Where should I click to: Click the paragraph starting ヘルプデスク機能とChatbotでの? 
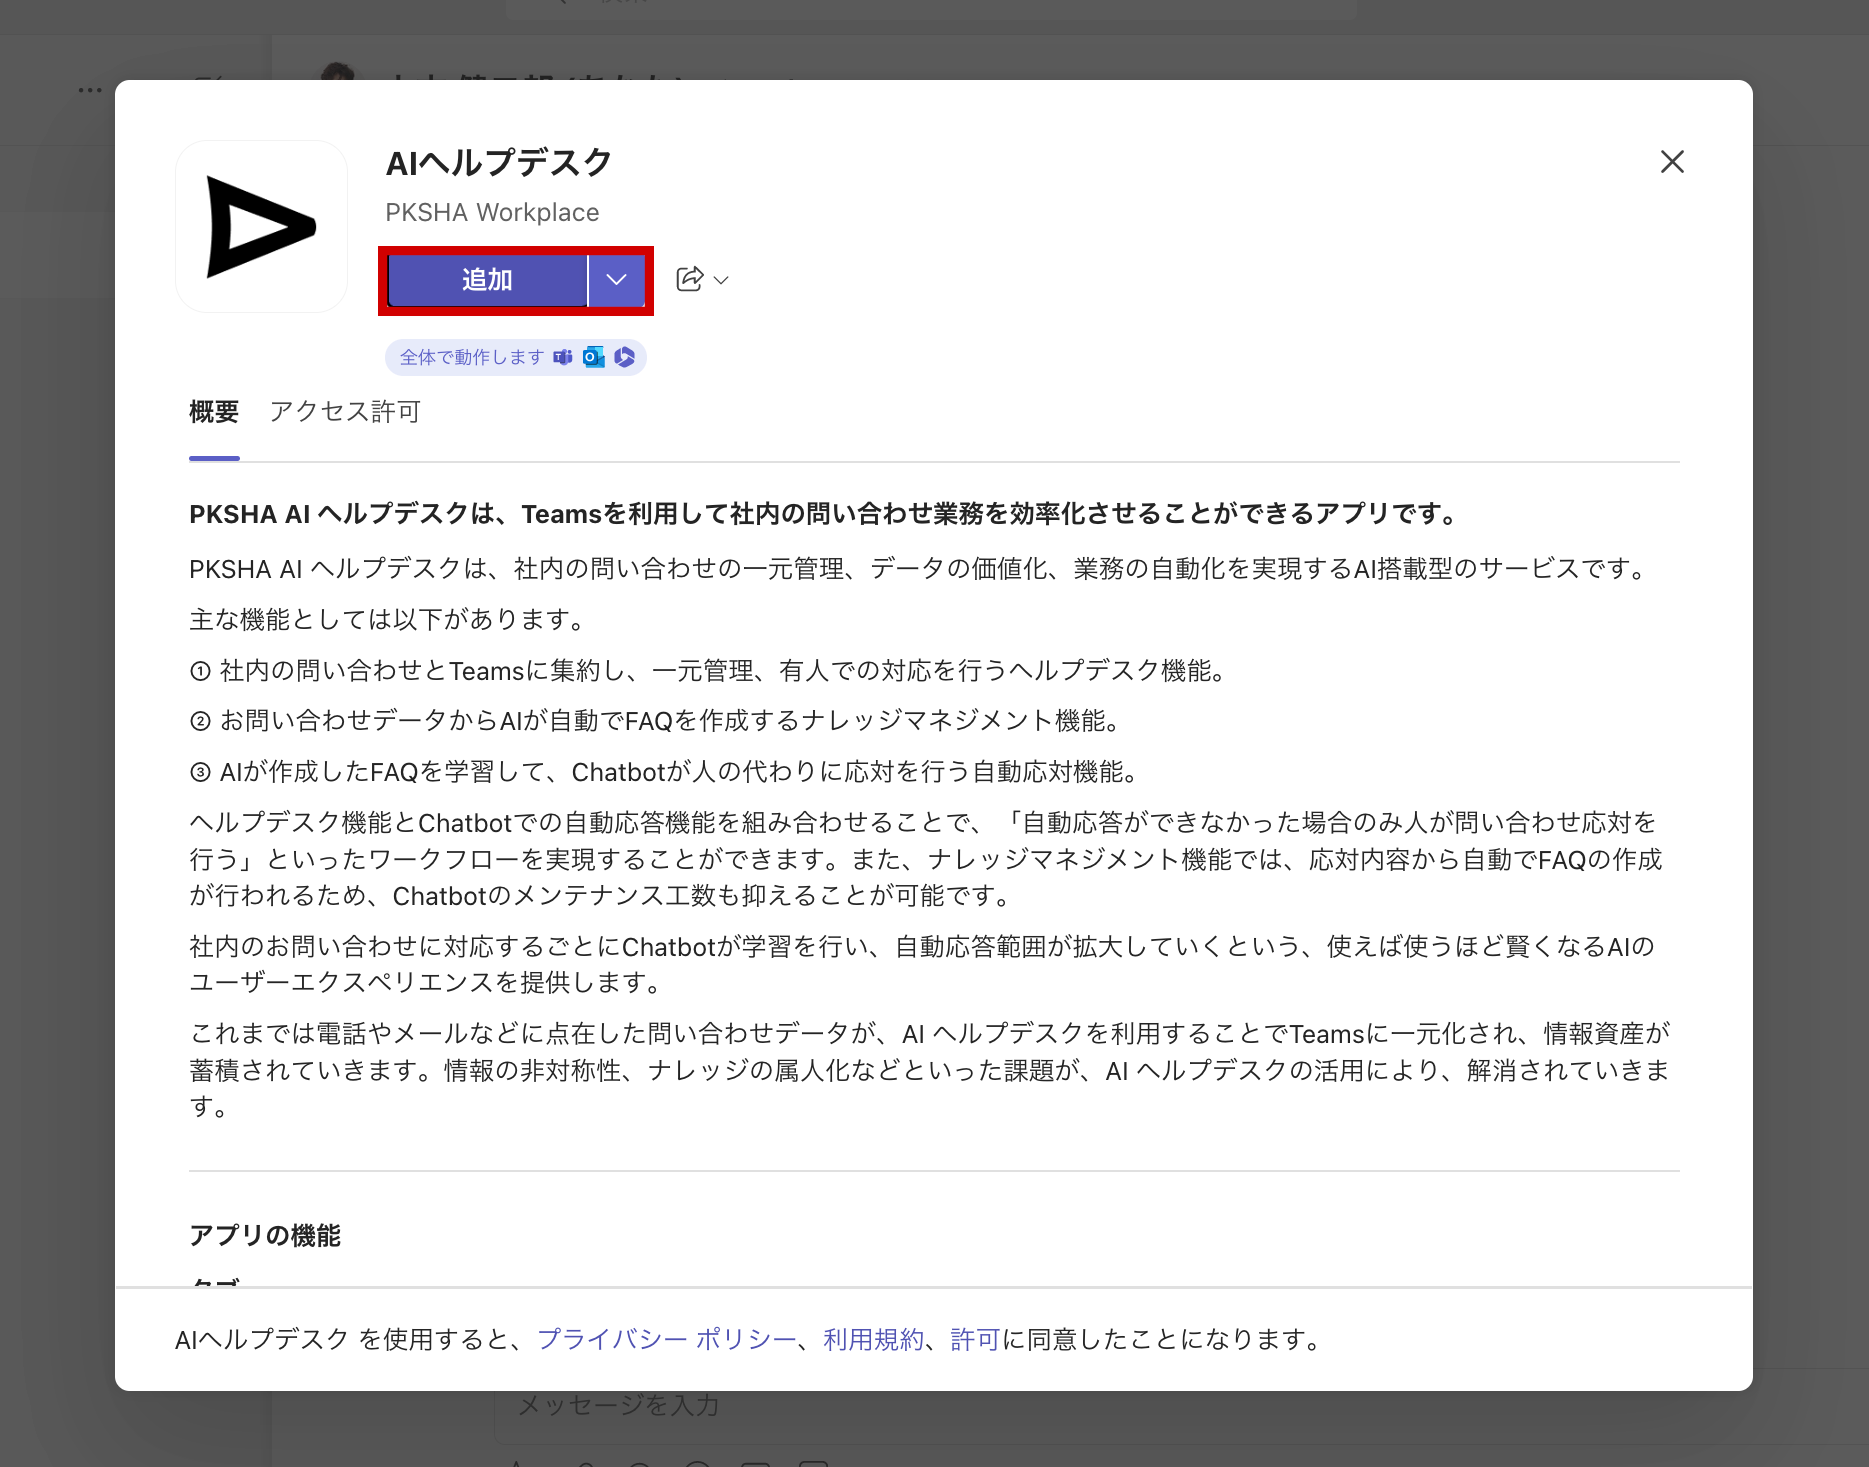(x=926, y=859)
